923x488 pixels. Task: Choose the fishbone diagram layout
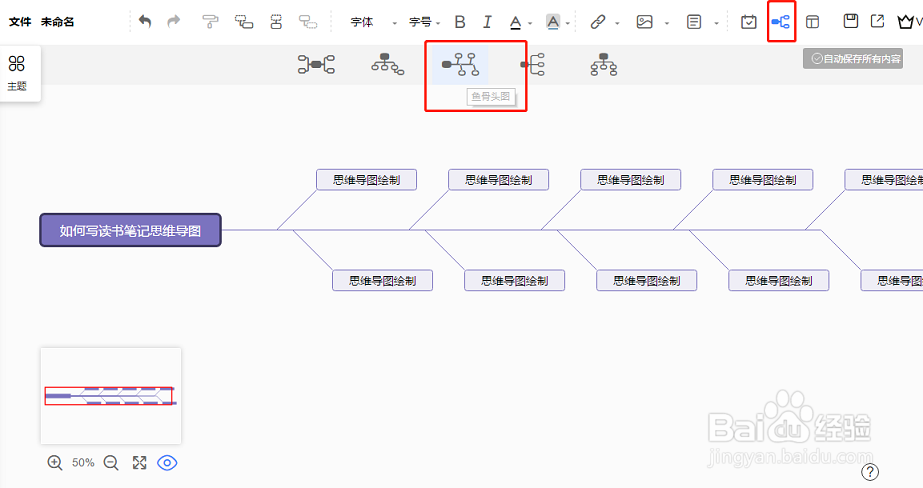click(x=460, y=64)
